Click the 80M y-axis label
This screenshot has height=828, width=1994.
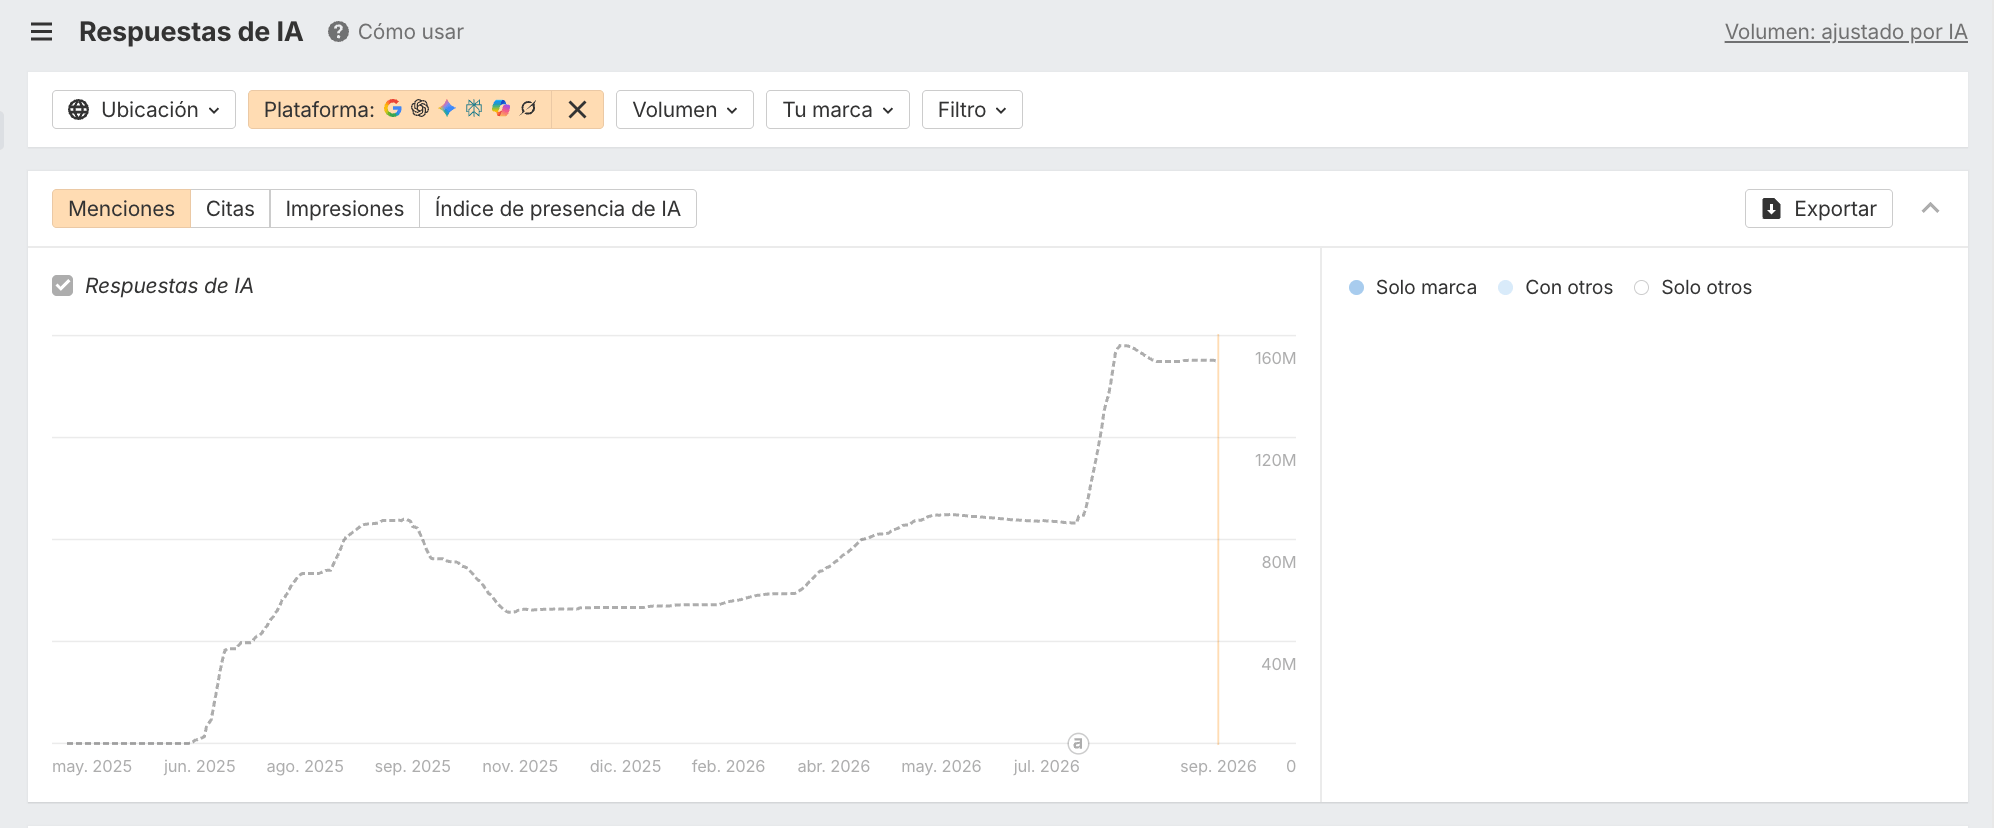point(1278,562)
